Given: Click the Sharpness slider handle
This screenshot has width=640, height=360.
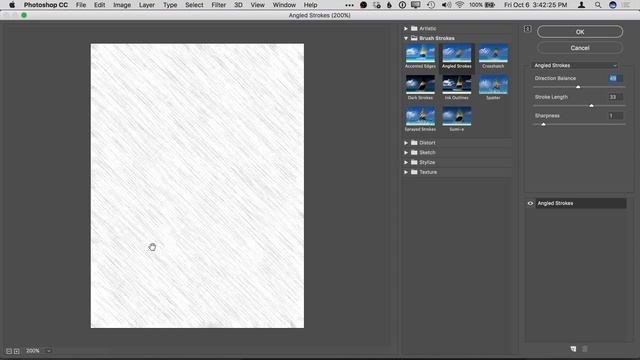Looking at the screenshot, I should (543, 124).
